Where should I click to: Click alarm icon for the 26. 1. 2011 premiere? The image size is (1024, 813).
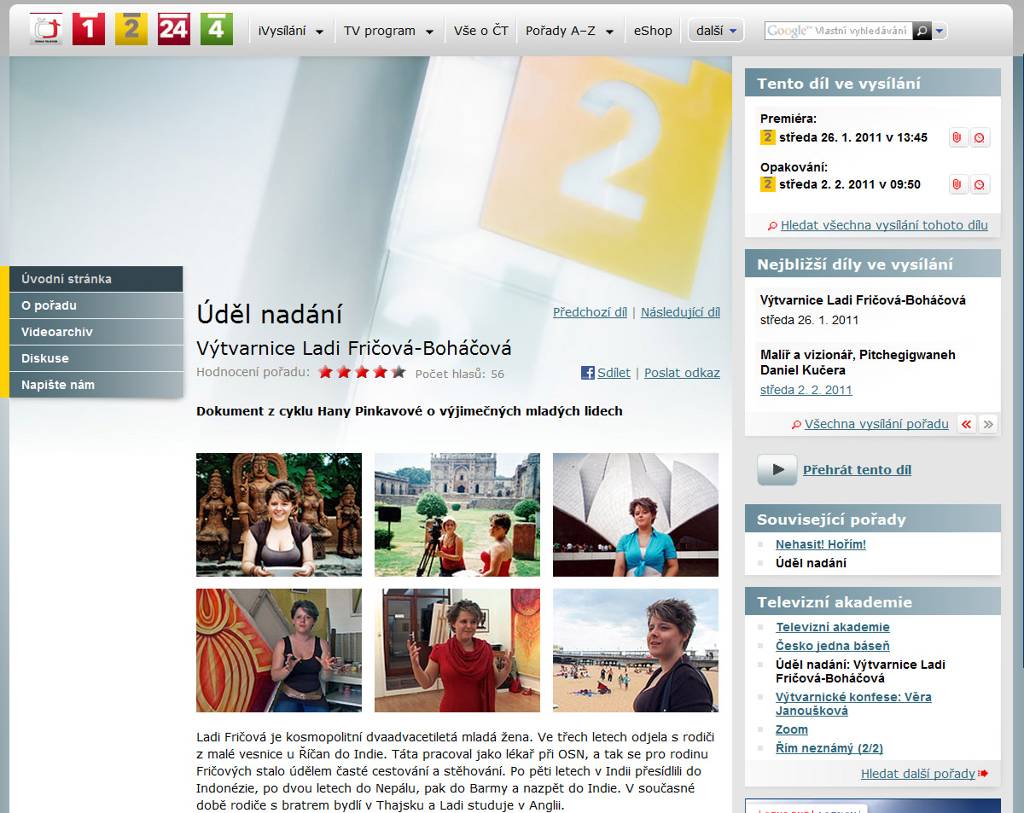click(x=980, y=138)
